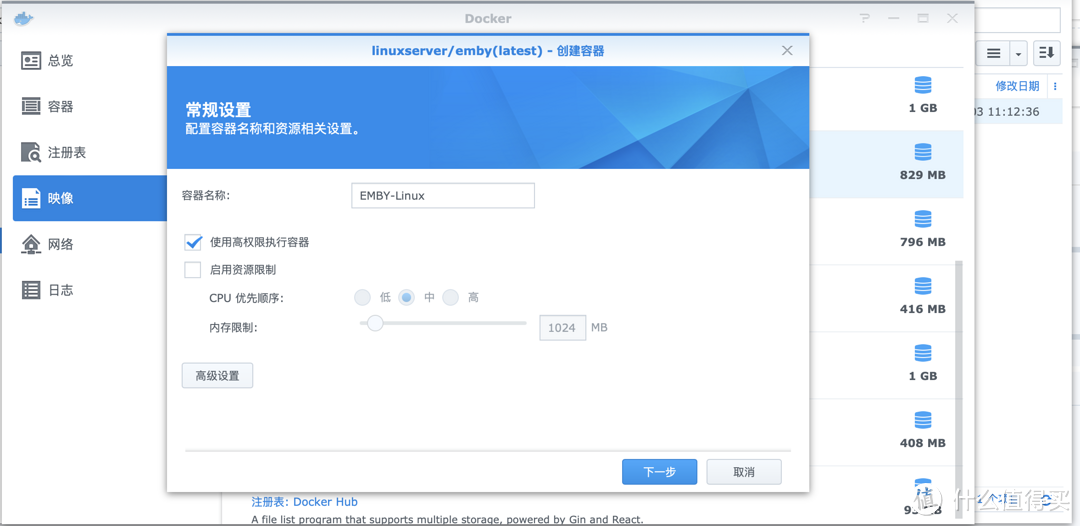The image size is (1080, 526).
Task: Click the sort order icon
Action: pos(1047,53)
